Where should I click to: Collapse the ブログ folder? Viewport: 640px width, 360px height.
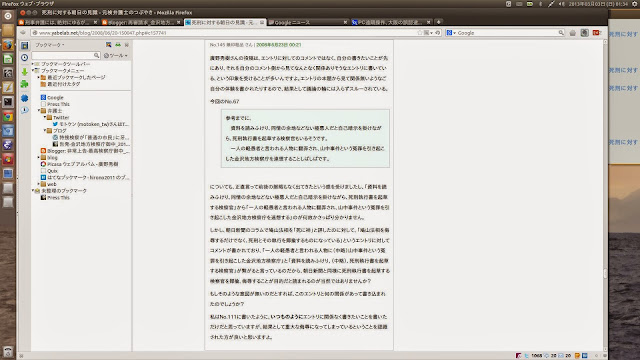click(45, 131)
